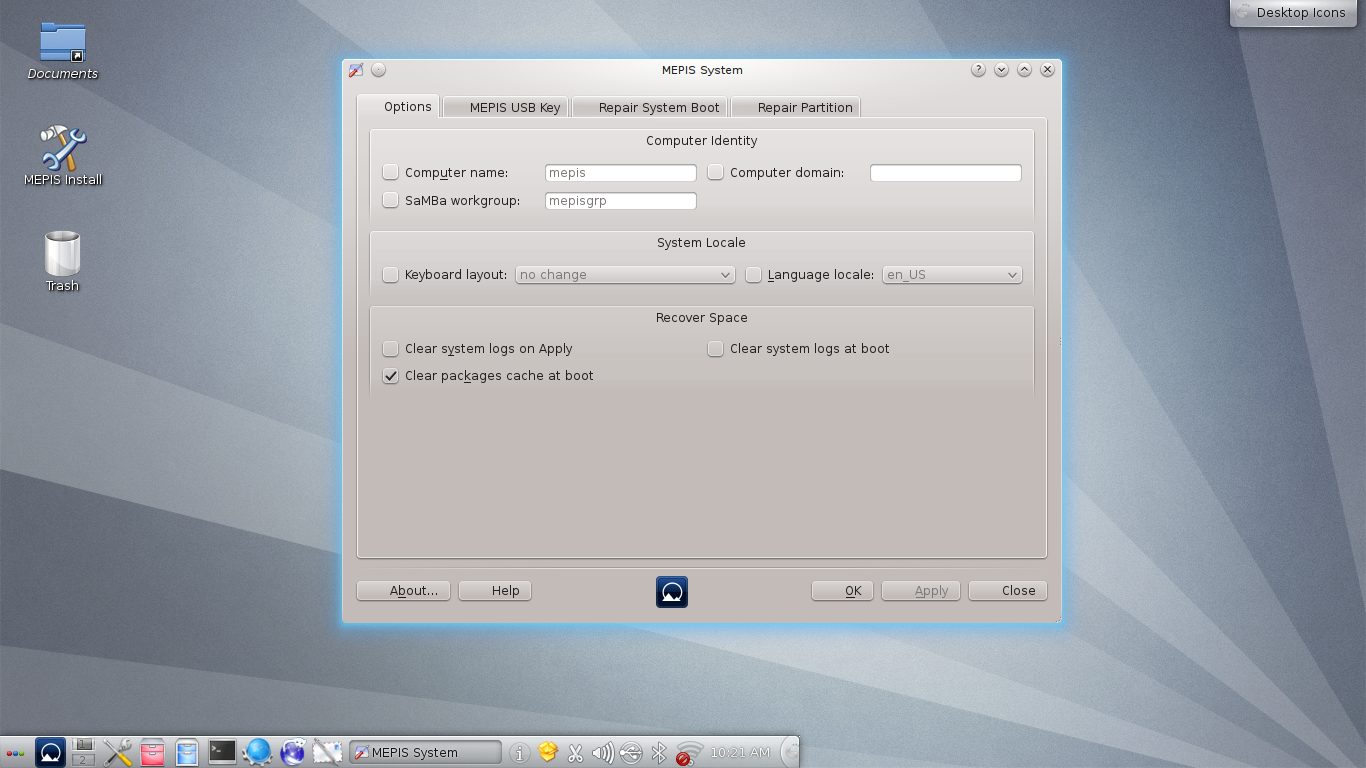Click the MEPIS logo in dialog footer
The height and width of the screenshot is (768, 1366).
pos(672,592)
